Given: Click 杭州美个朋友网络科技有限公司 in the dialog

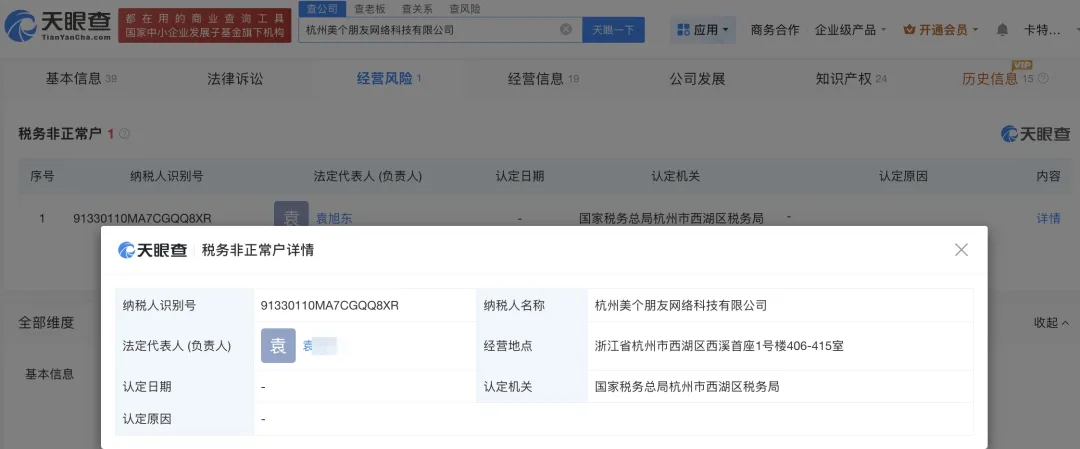Looking at the screenshot, I should (681, 306).
